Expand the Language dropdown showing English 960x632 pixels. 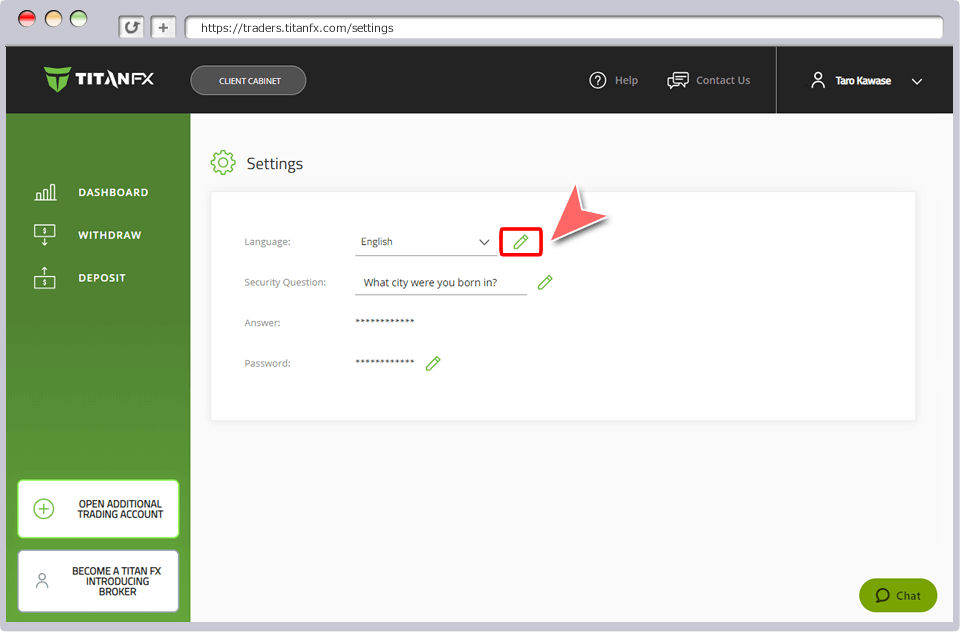425,242
